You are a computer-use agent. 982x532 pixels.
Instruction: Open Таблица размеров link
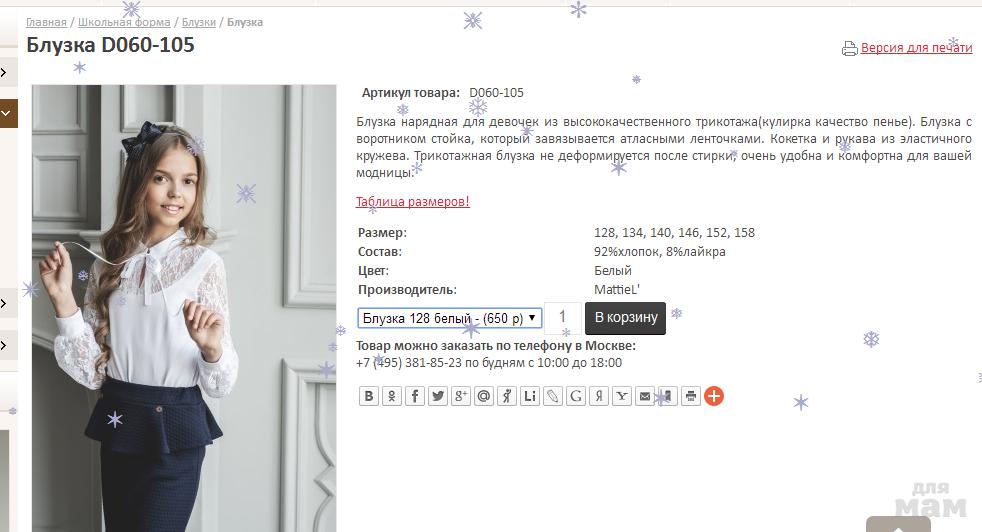(413, 202)
